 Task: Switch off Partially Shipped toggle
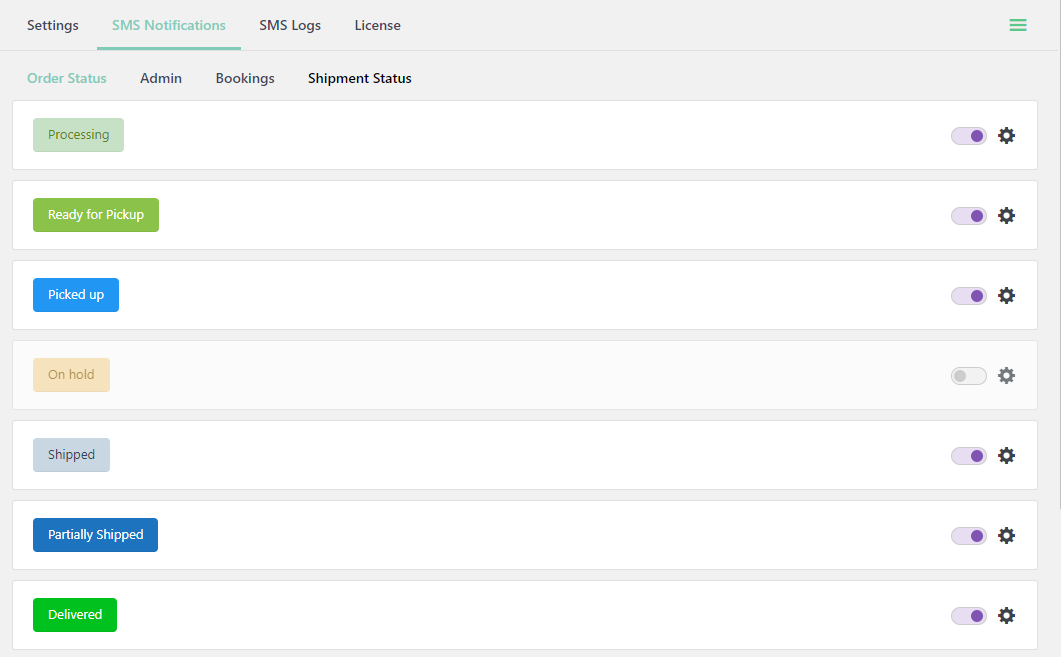(968, 536)
